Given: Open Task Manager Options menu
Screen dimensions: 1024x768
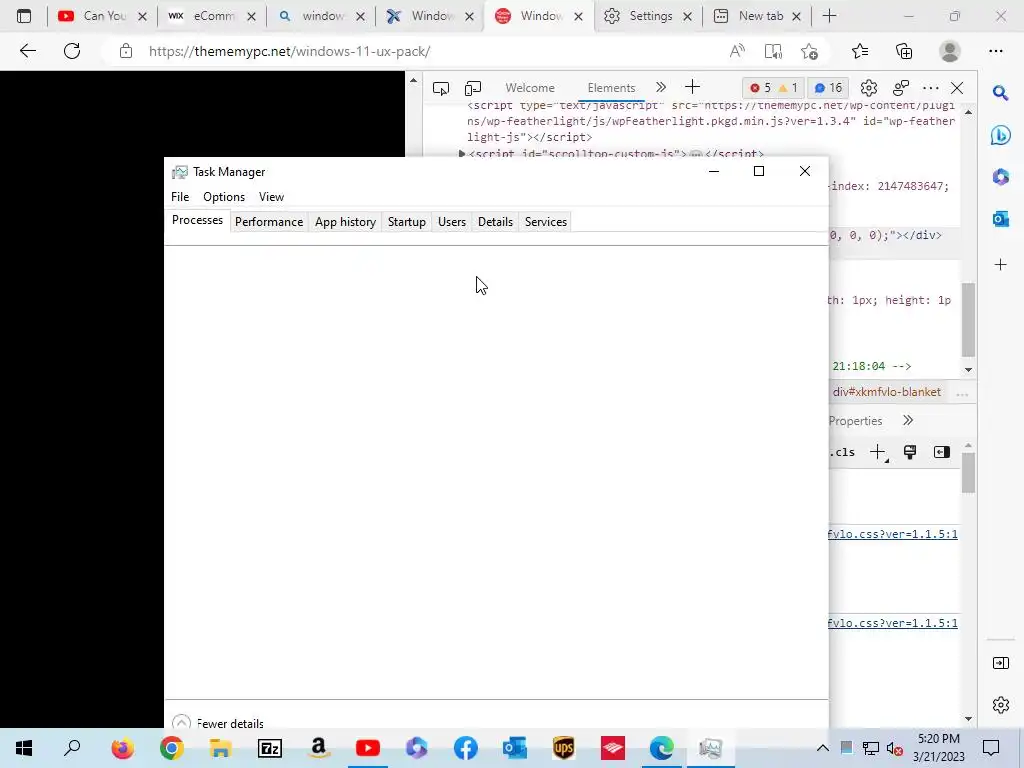Looking at the screenshot, I should 223,197.
